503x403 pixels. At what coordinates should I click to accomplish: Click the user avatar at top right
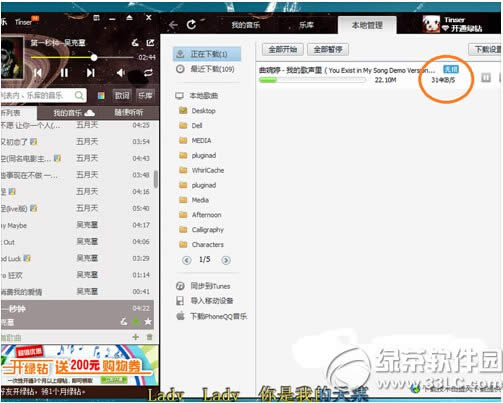pyautogui.click(x=431, y=24)
